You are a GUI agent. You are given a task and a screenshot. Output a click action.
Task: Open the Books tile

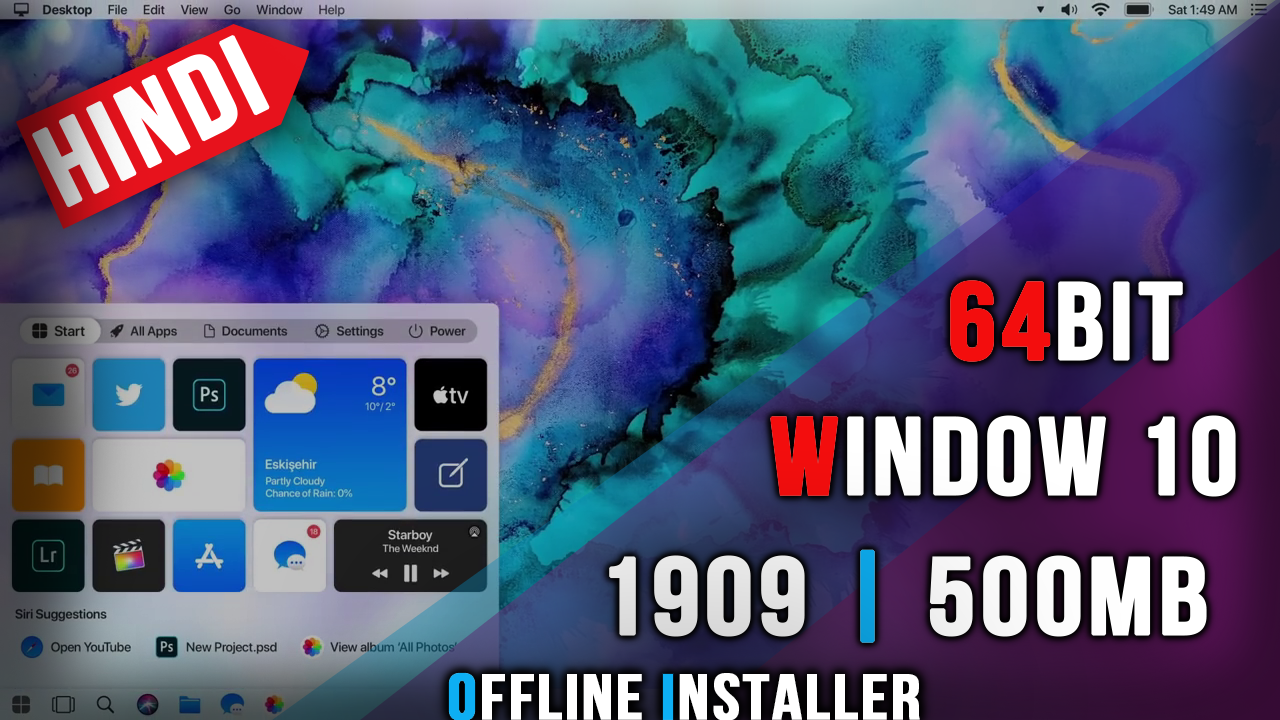pos(48,475)
